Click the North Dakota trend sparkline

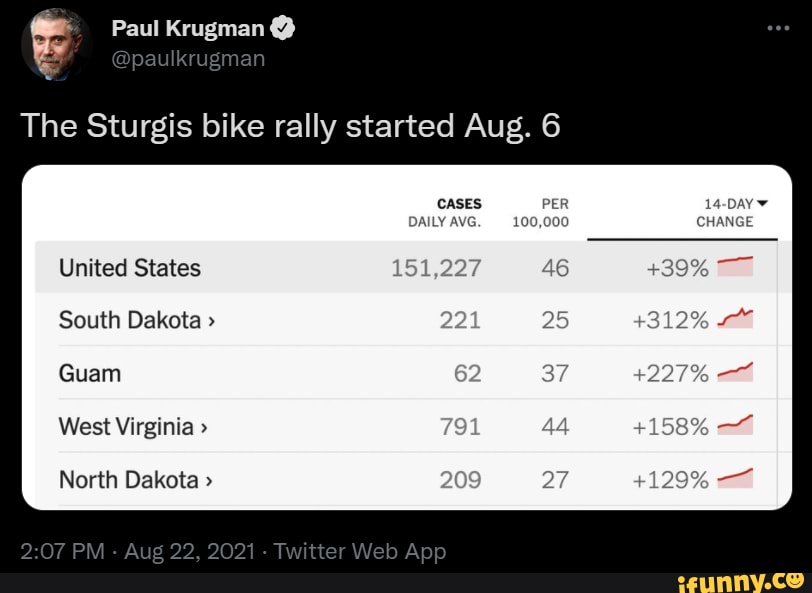(x=735, y=479)
